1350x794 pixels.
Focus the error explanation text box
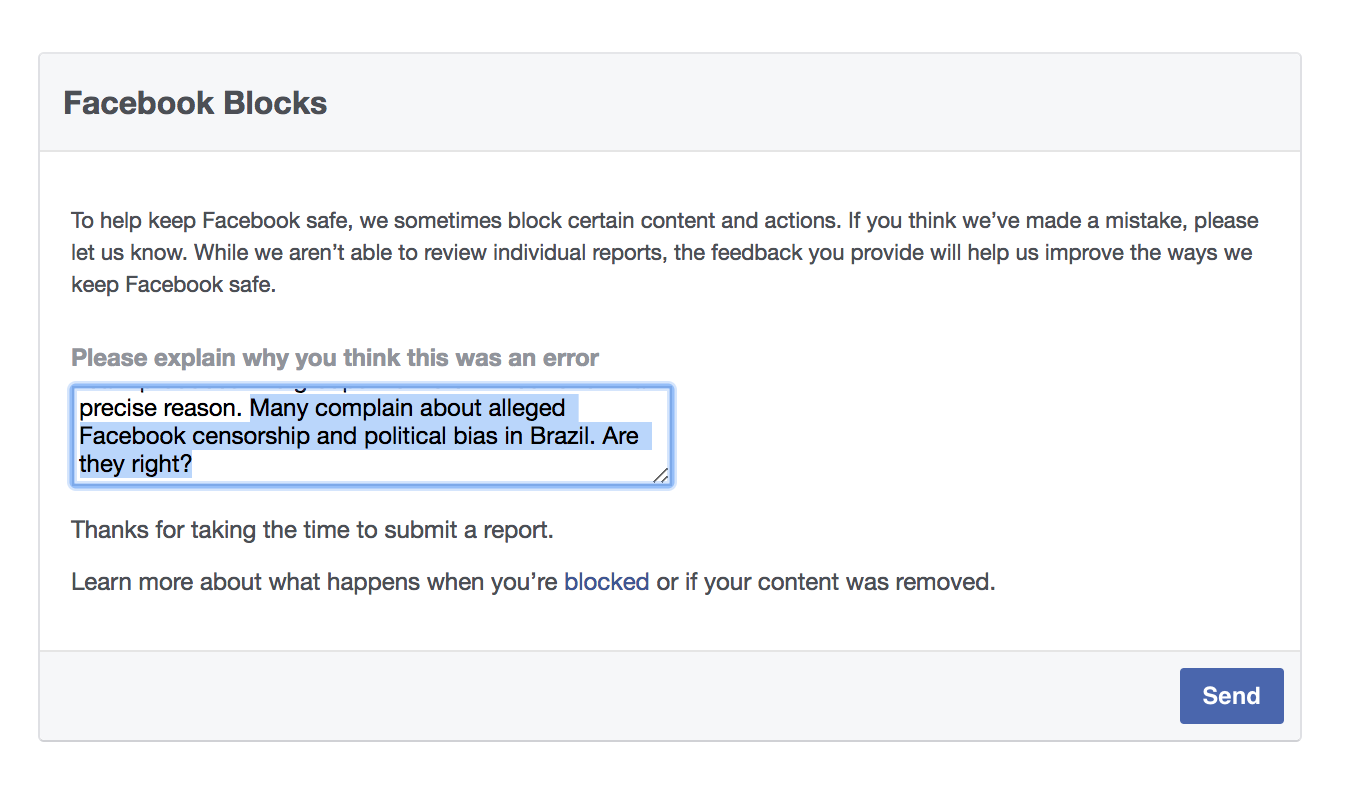tap(371, 436)
